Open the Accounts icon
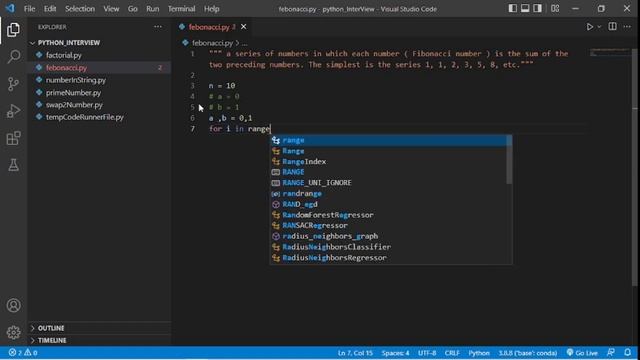This screenshot has width=640, height=360. click(x=13, y=305)
